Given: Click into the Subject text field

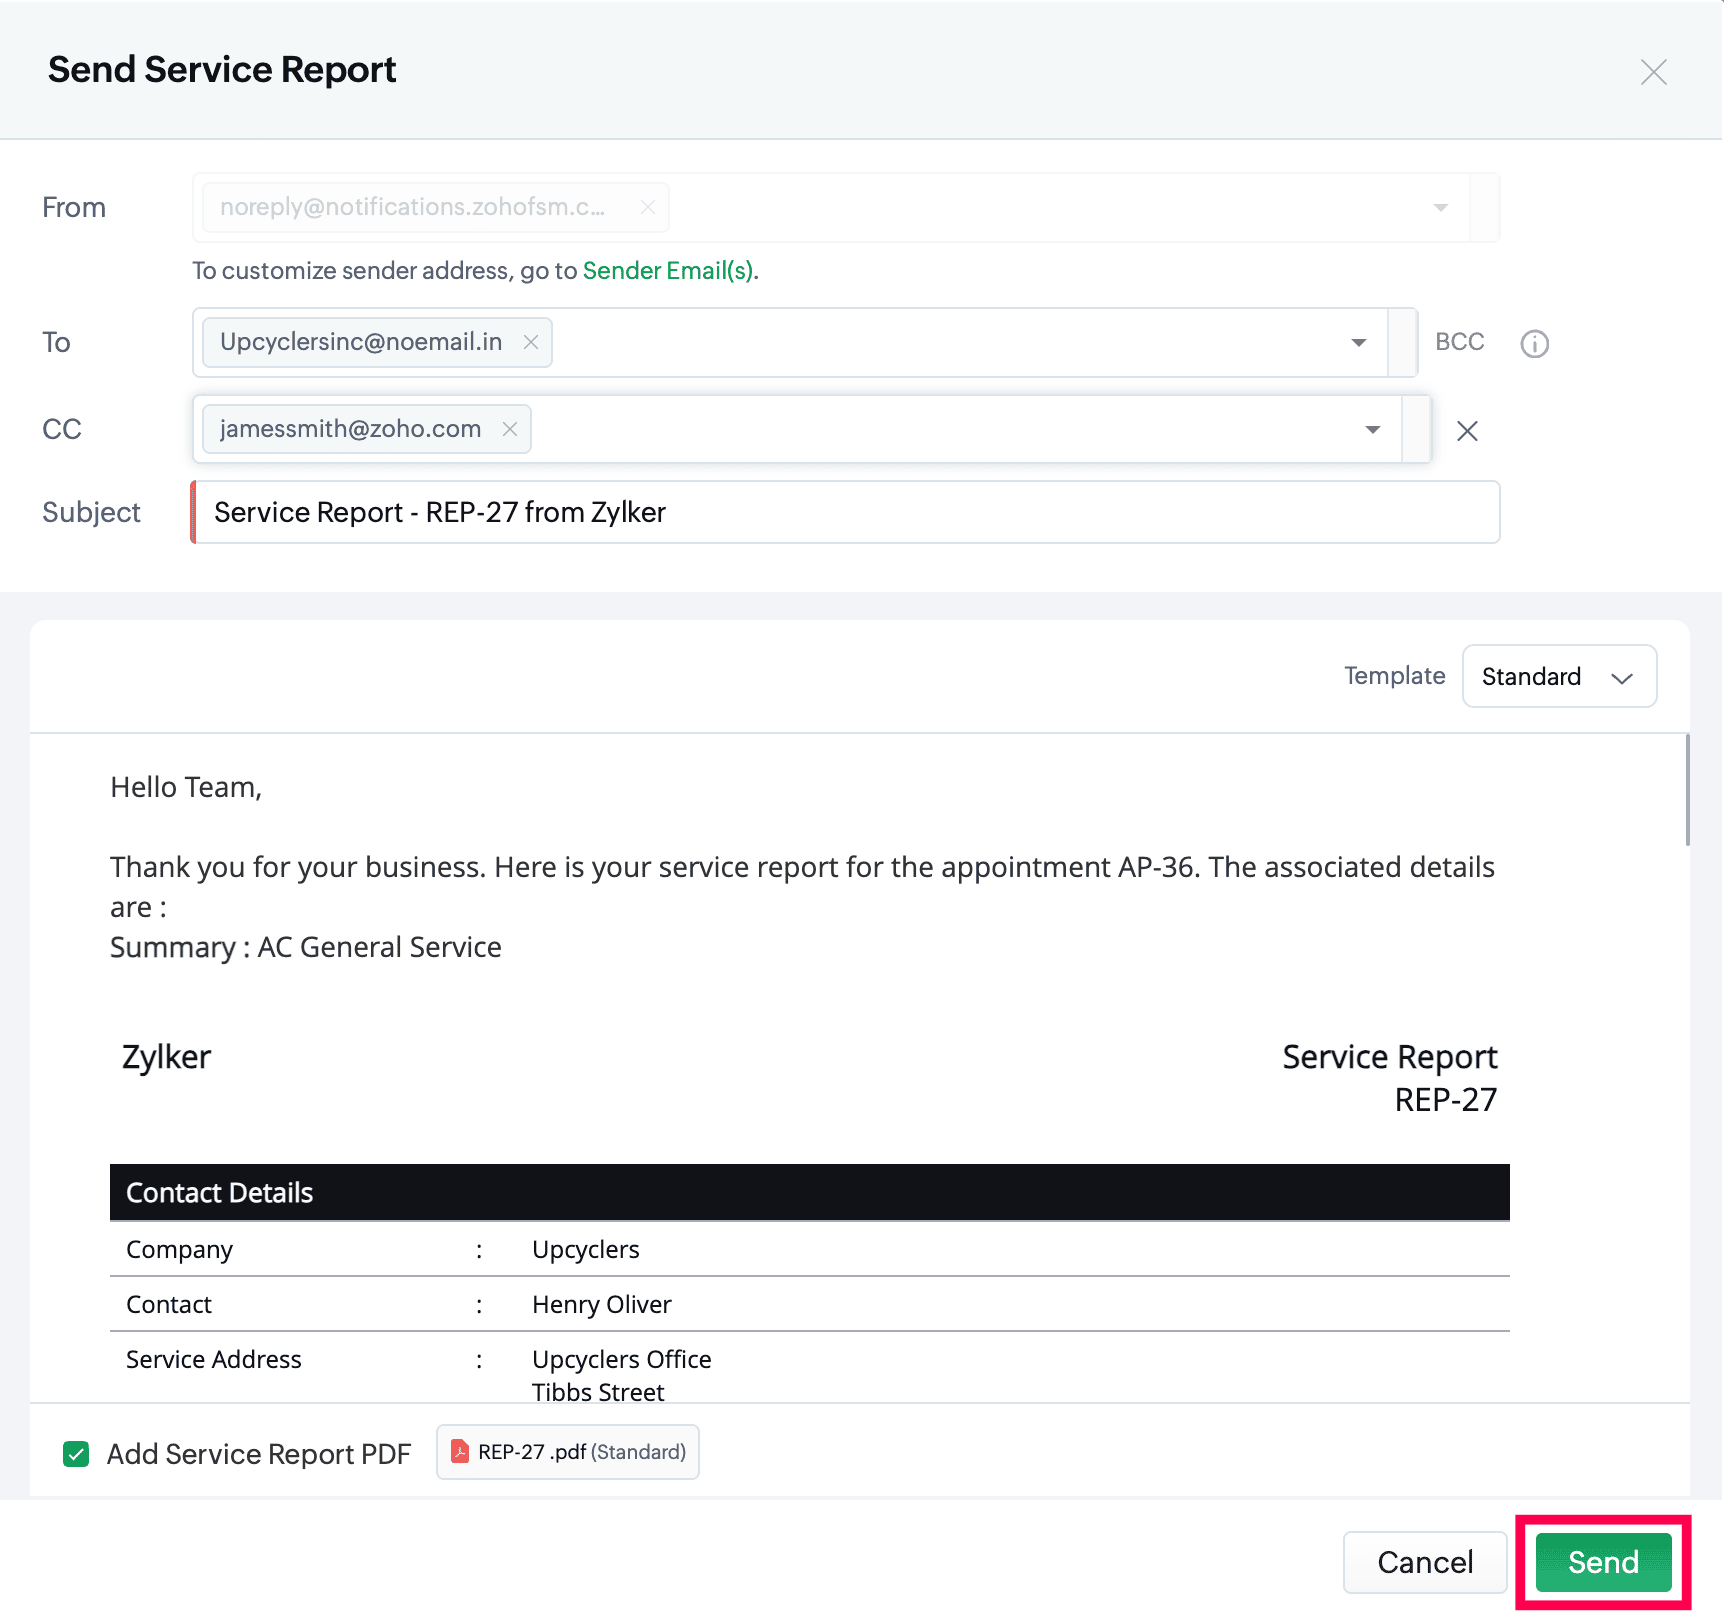Looking at the screenshot, I should point(845,513).
